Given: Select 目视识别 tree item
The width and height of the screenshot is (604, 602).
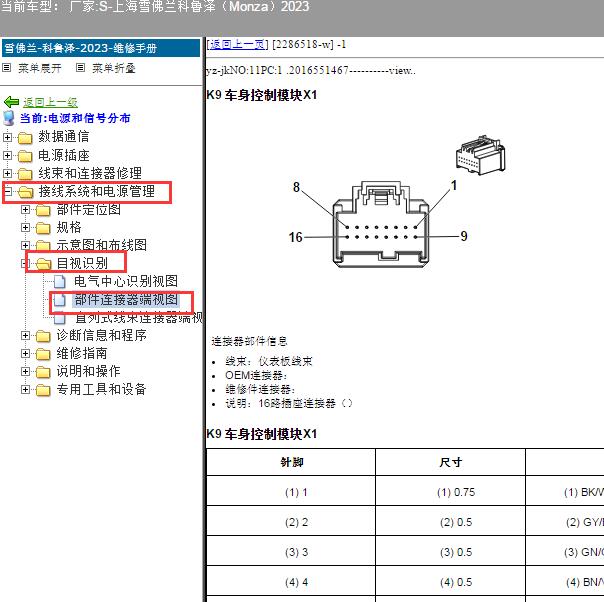Looking at the screenshot, I should click(x=82, y=263).
